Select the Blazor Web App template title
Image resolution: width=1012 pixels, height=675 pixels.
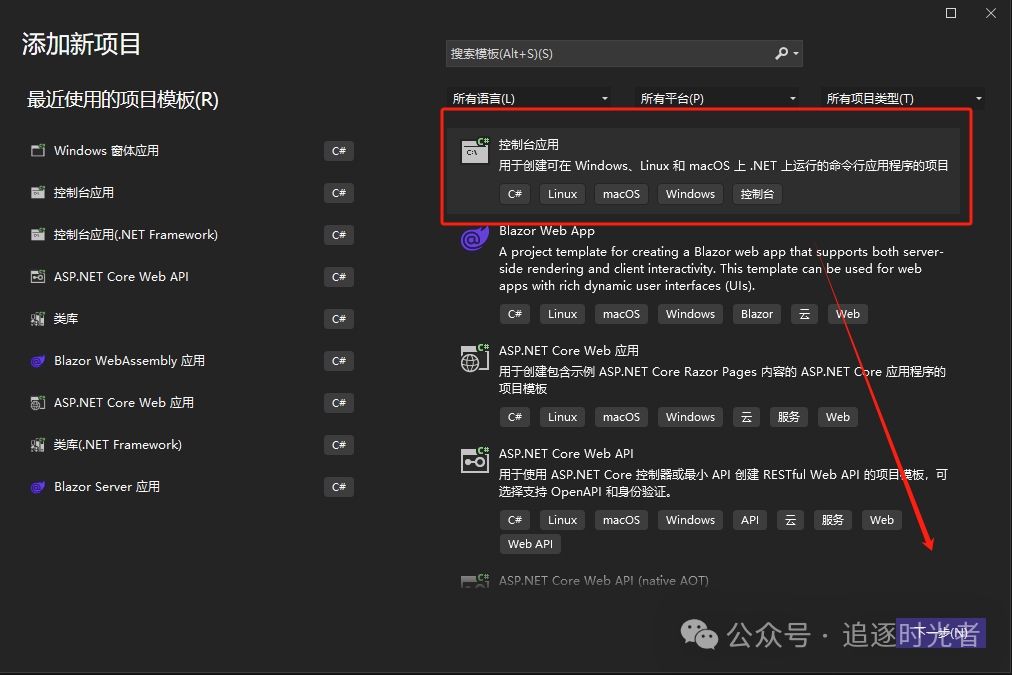point(547,230)
